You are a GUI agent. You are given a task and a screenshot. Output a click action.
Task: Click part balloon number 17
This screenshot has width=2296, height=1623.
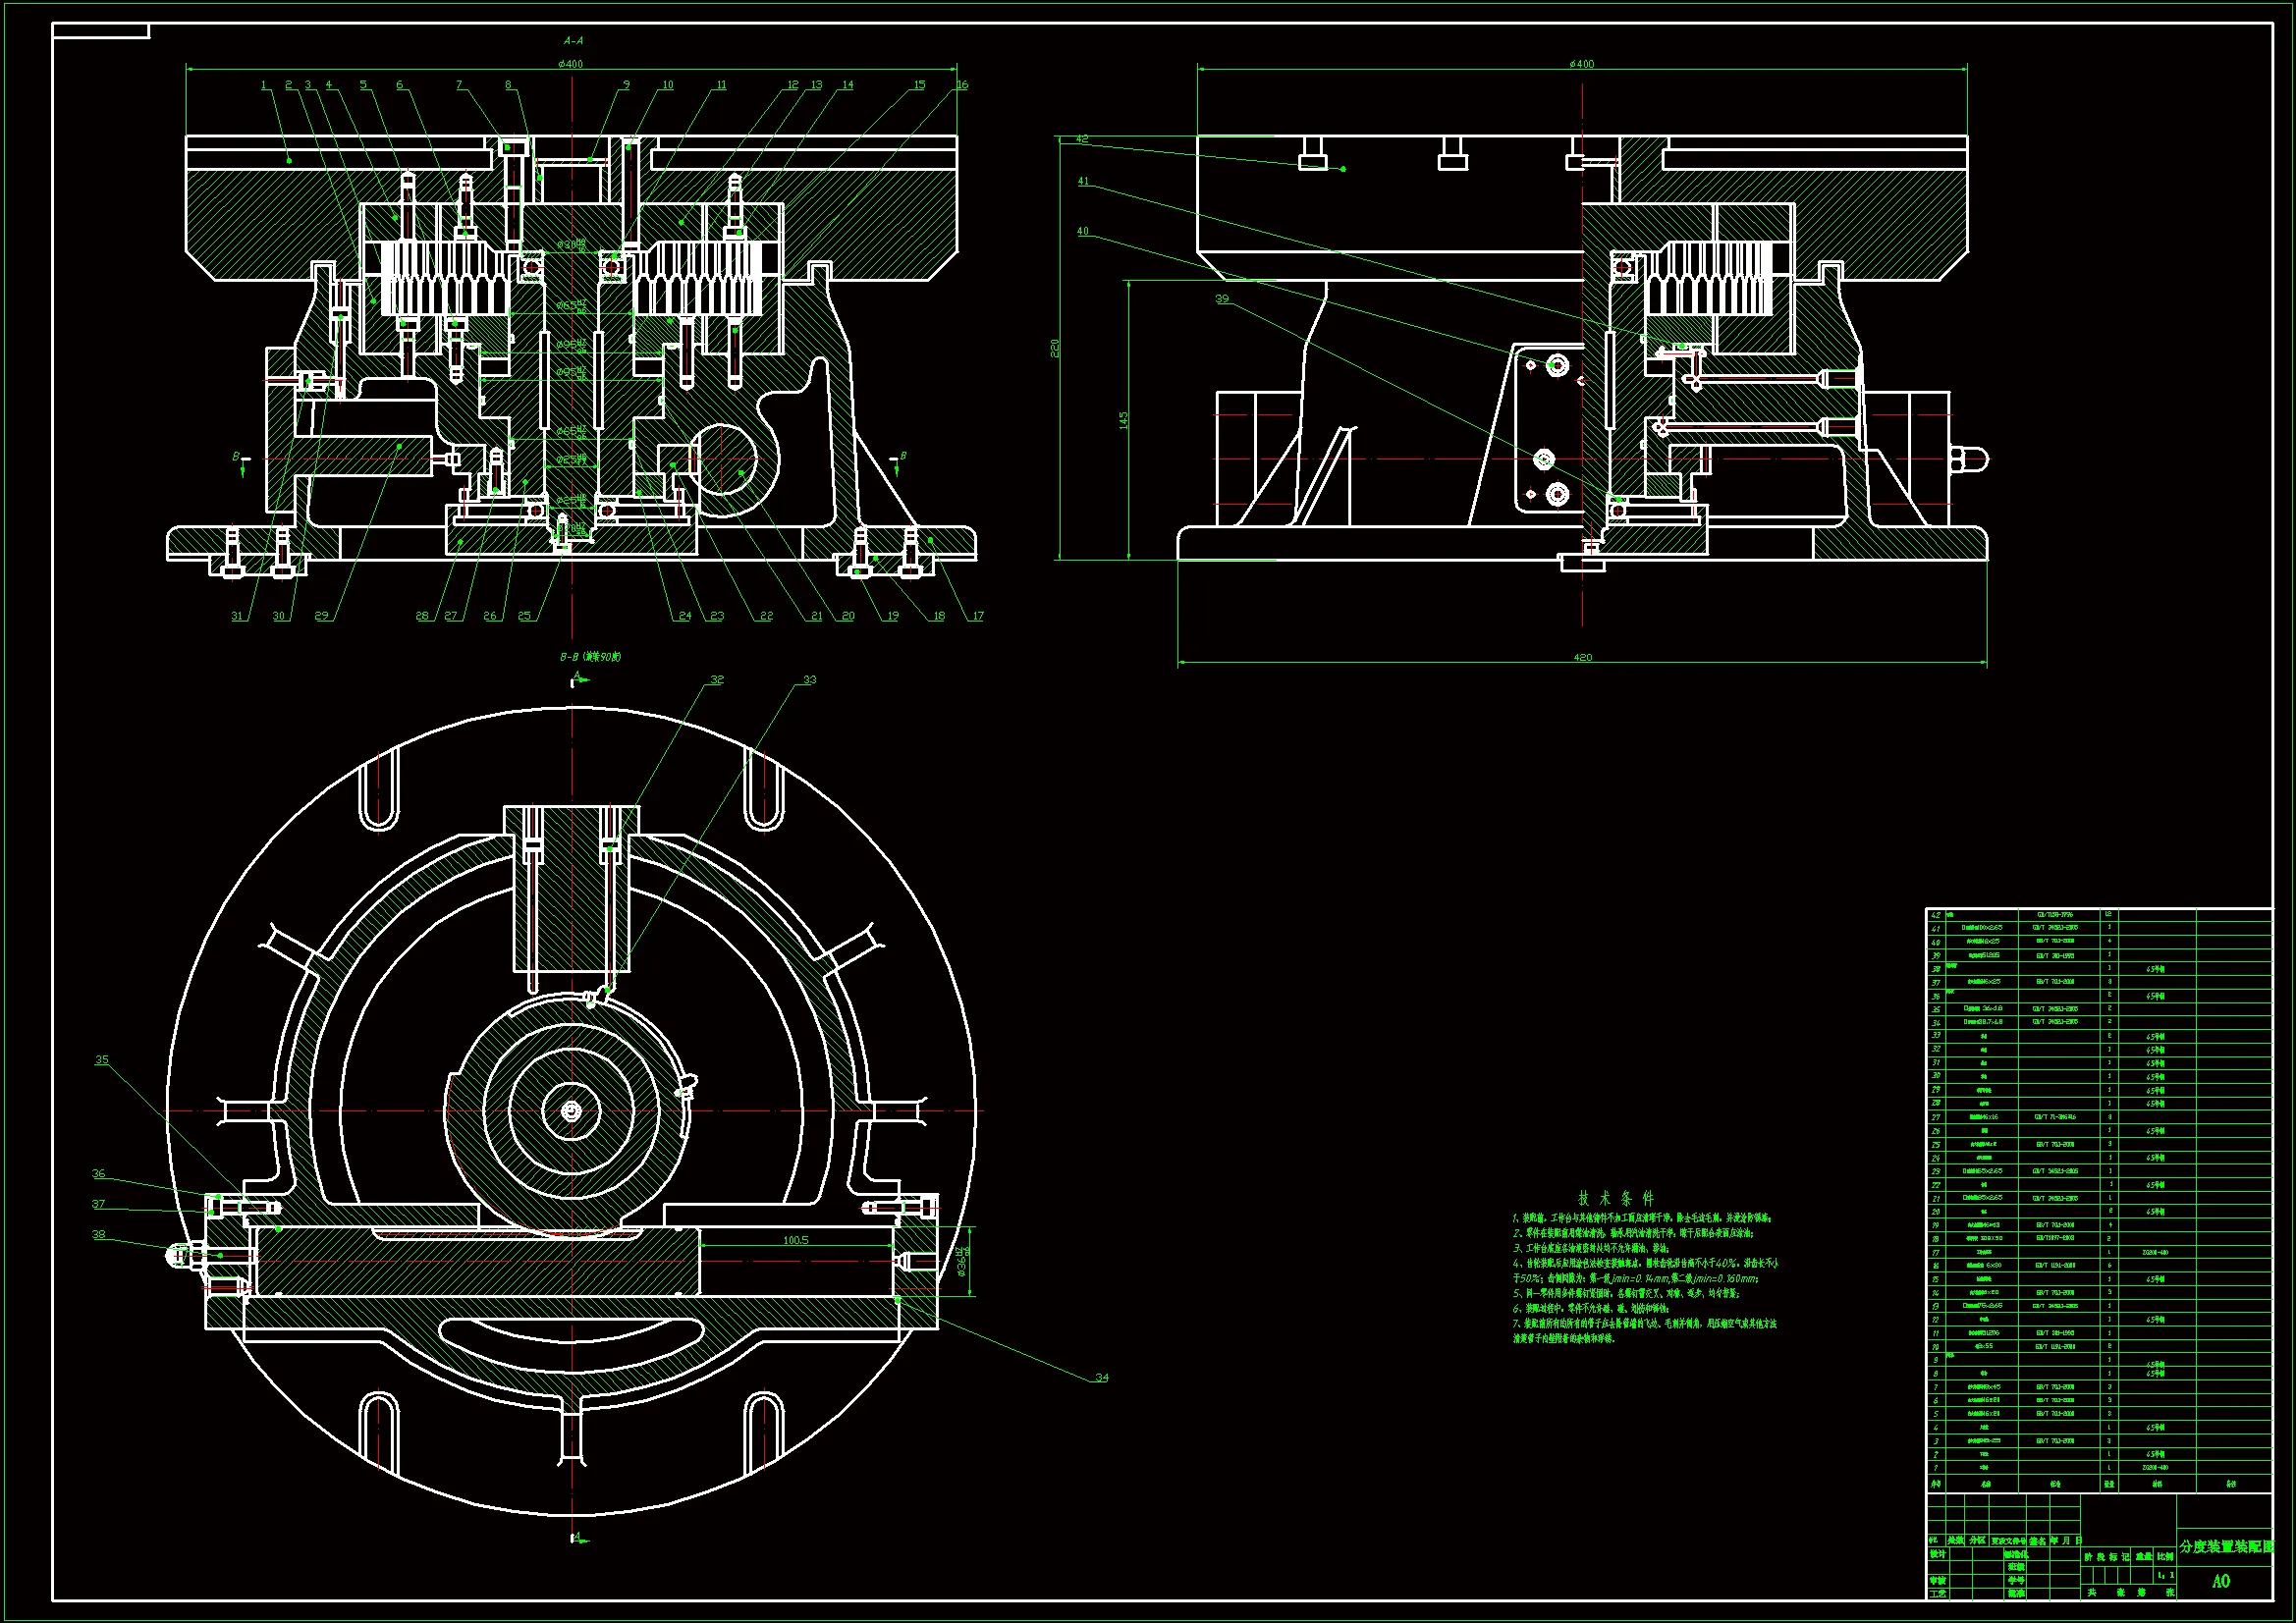(x=977, y=616)
